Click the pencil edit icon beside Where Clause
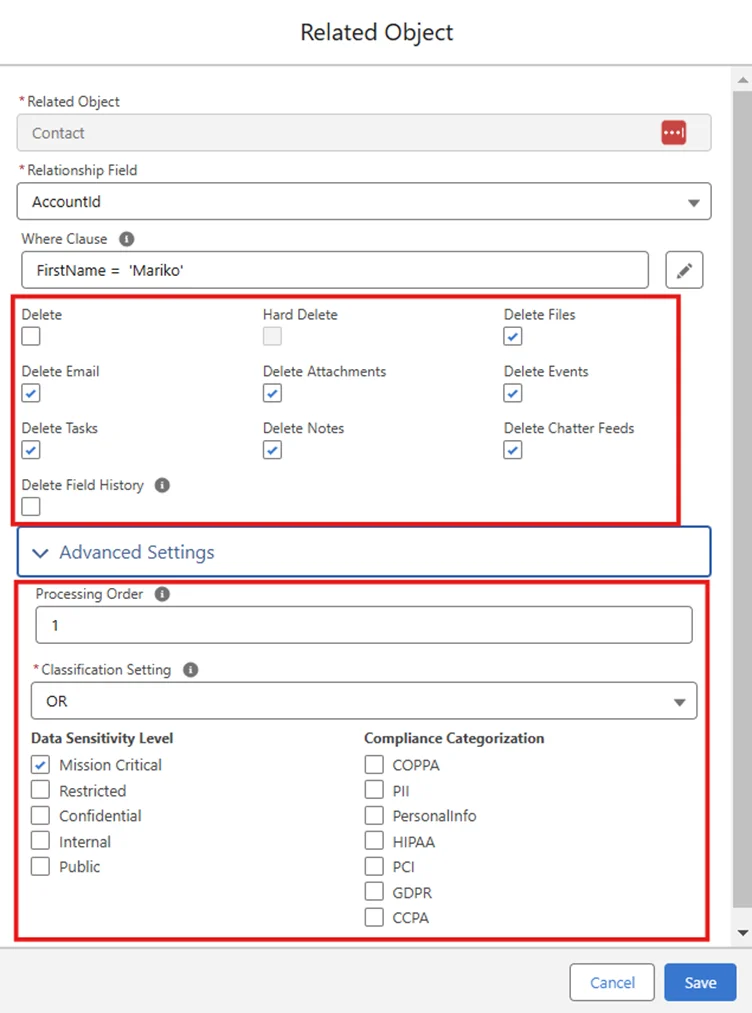This screenshot has height=1013, width=752. tap(684, 270)
